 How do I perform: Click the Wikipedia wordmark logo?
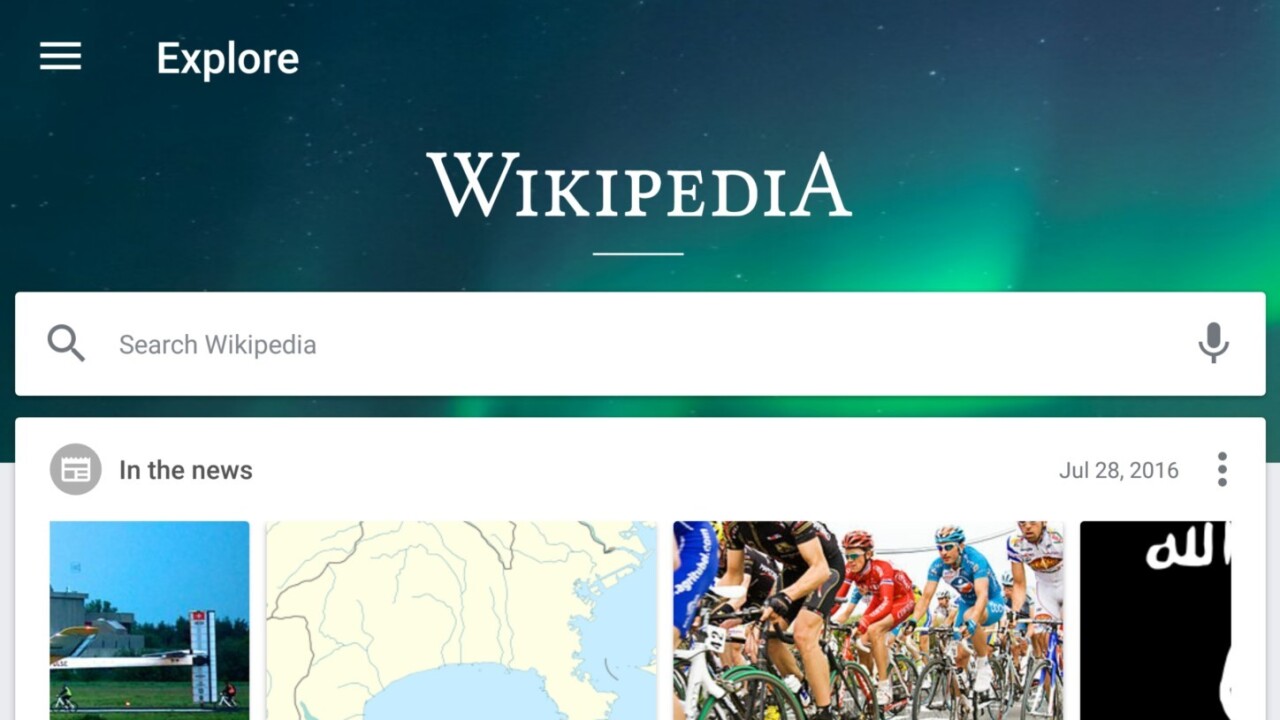click(x=639, y=186)
